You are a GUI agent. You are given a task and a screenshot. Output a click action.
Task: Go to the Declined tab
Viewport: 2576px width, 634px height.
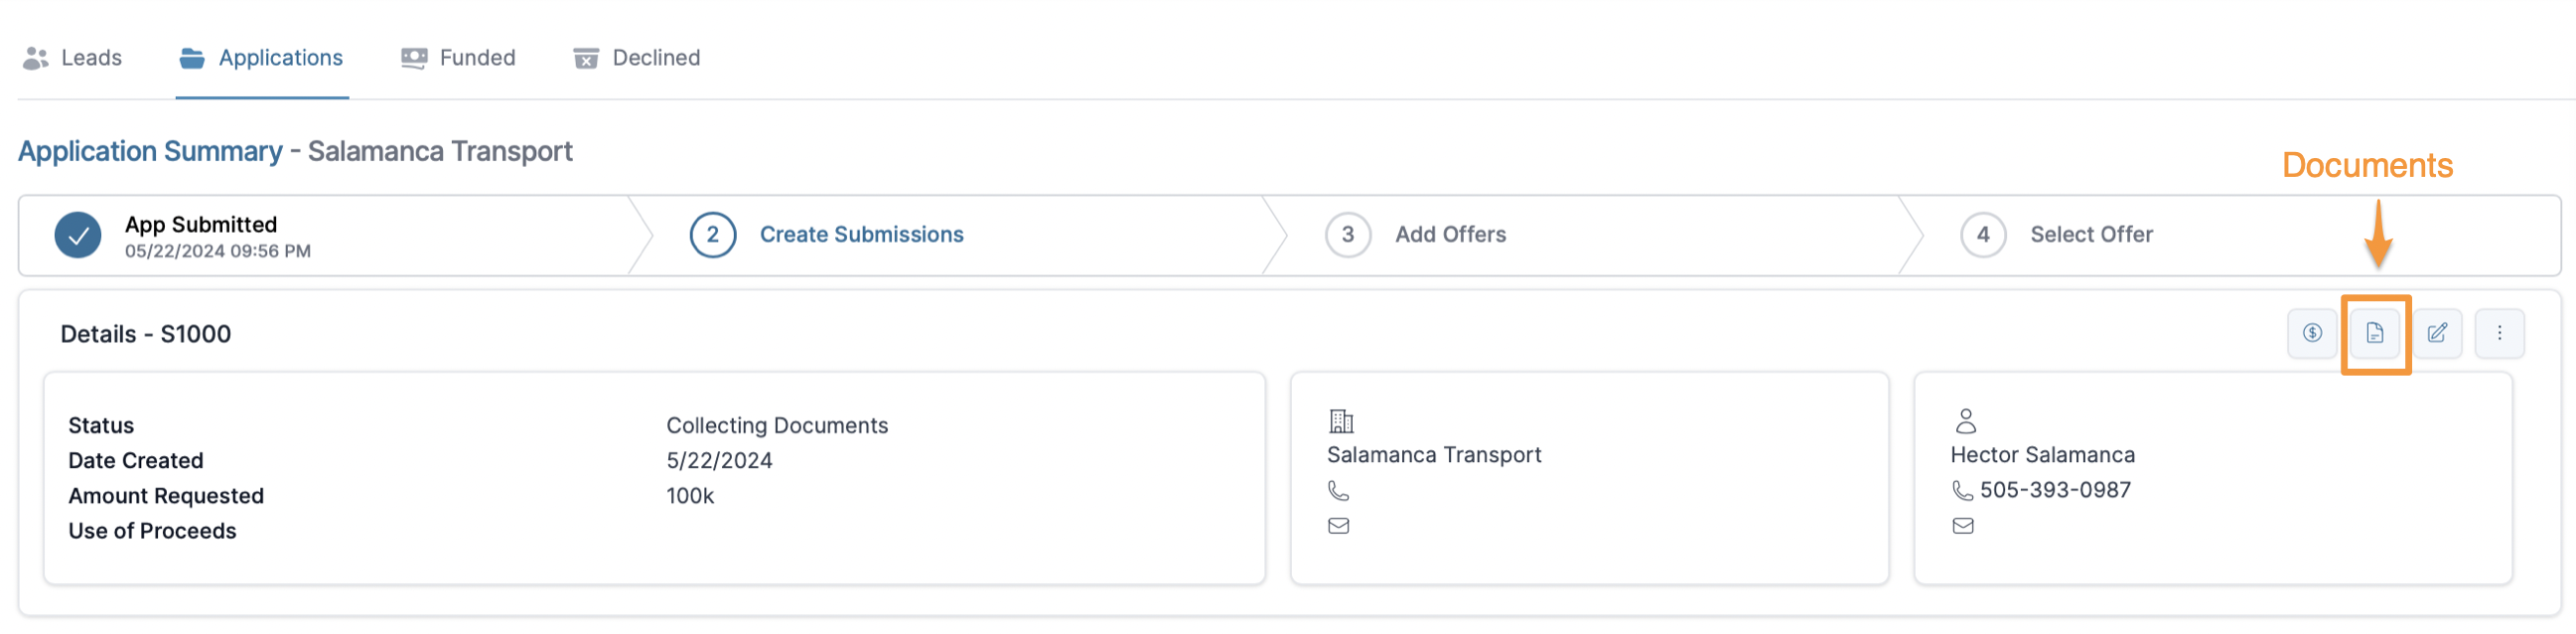[637, 58]
